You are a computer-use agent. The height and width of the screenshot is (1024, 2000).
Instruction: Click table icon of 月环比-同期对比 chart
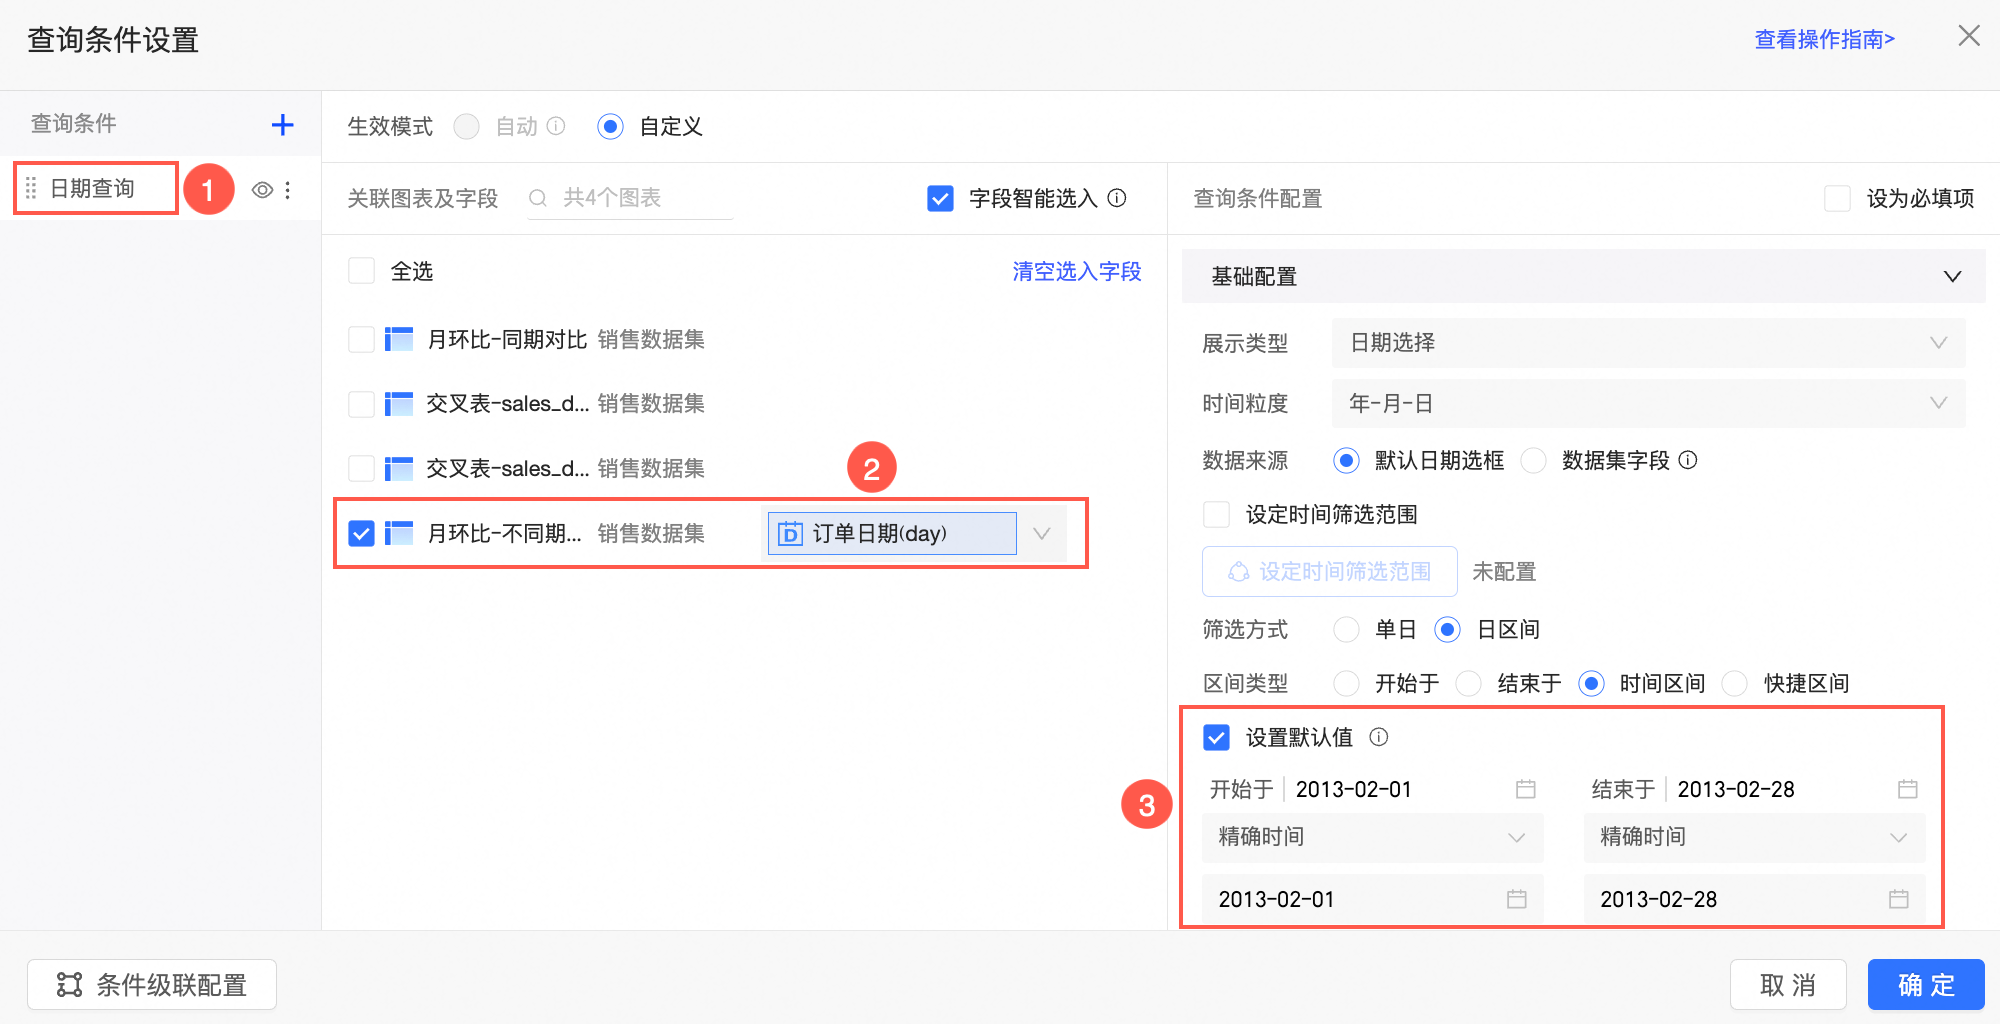pyautogui.click(x=399, y=339)
